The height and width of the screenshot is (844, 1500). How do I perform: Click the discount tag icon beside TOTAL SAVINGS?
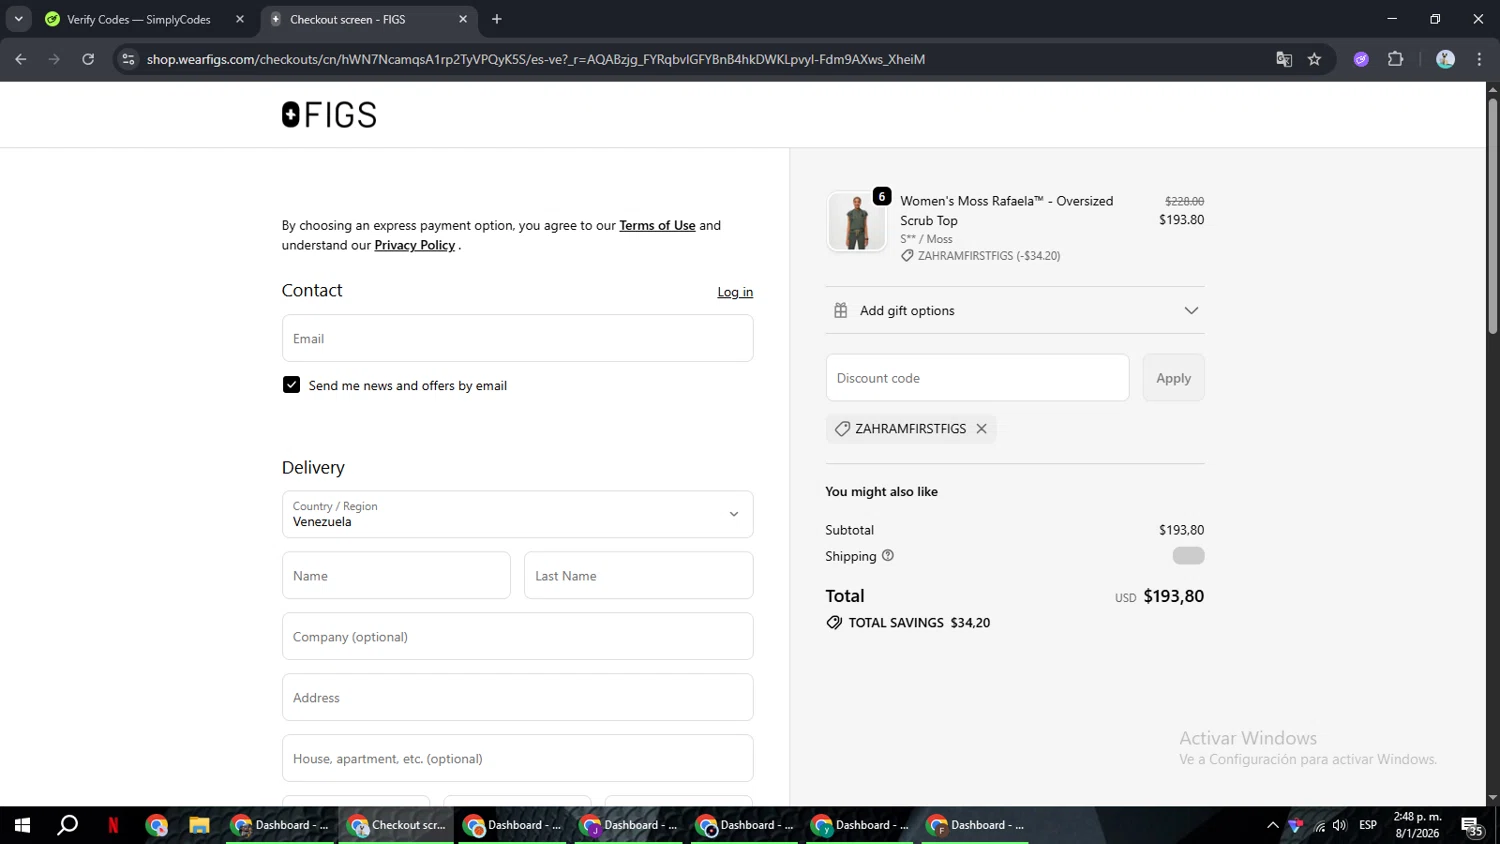click(x=834, y=623)
